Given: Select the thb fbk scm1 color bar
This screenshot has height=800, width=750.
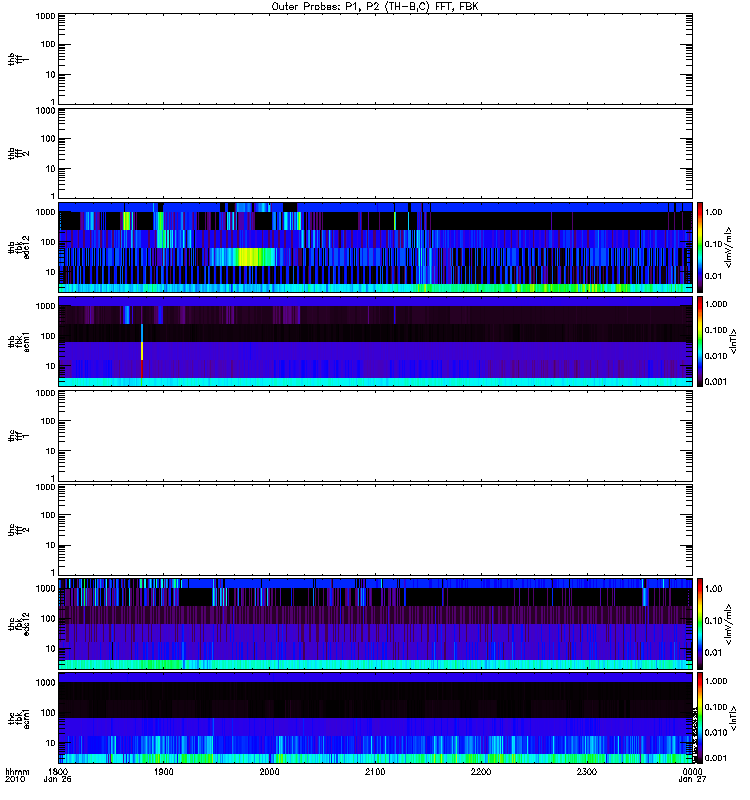Looking at the screenshot, I should [700, 341].
